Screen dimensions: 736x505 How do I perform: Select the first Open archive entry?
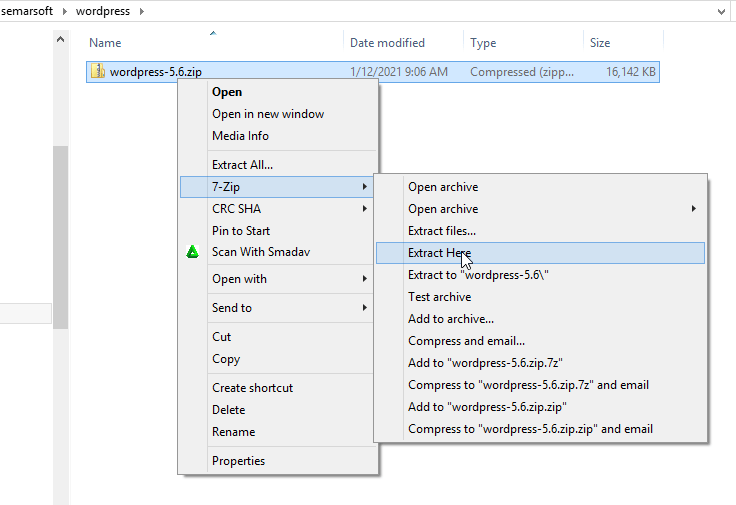pos(540,187)
